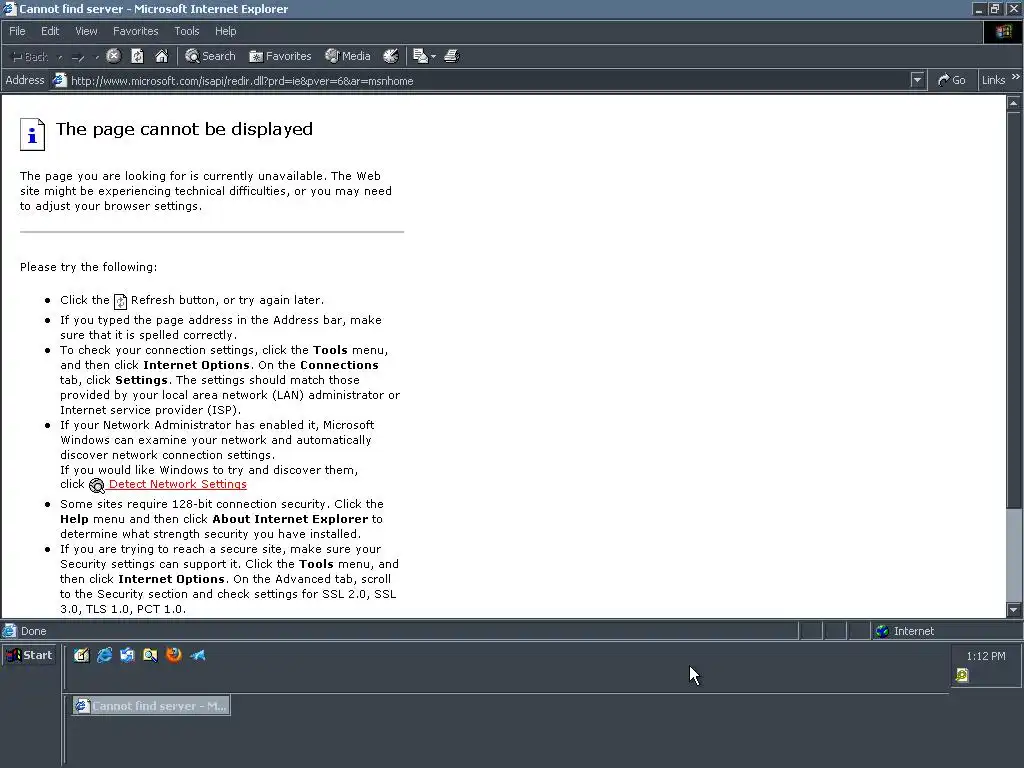This screenshot has height=768, width=1024.
Task: Click the inline Refresh icon in the page text
Action: (120, 301)
